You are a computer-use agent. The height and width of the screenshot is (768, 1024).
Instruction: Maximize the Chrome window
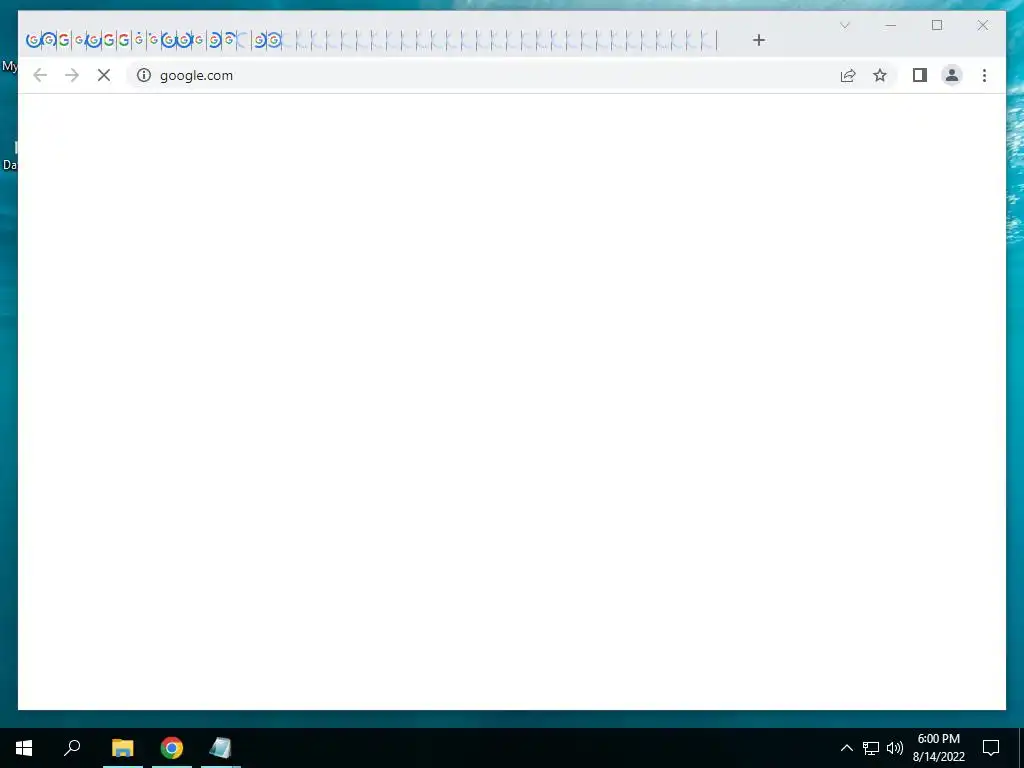(x=936, y=25)
